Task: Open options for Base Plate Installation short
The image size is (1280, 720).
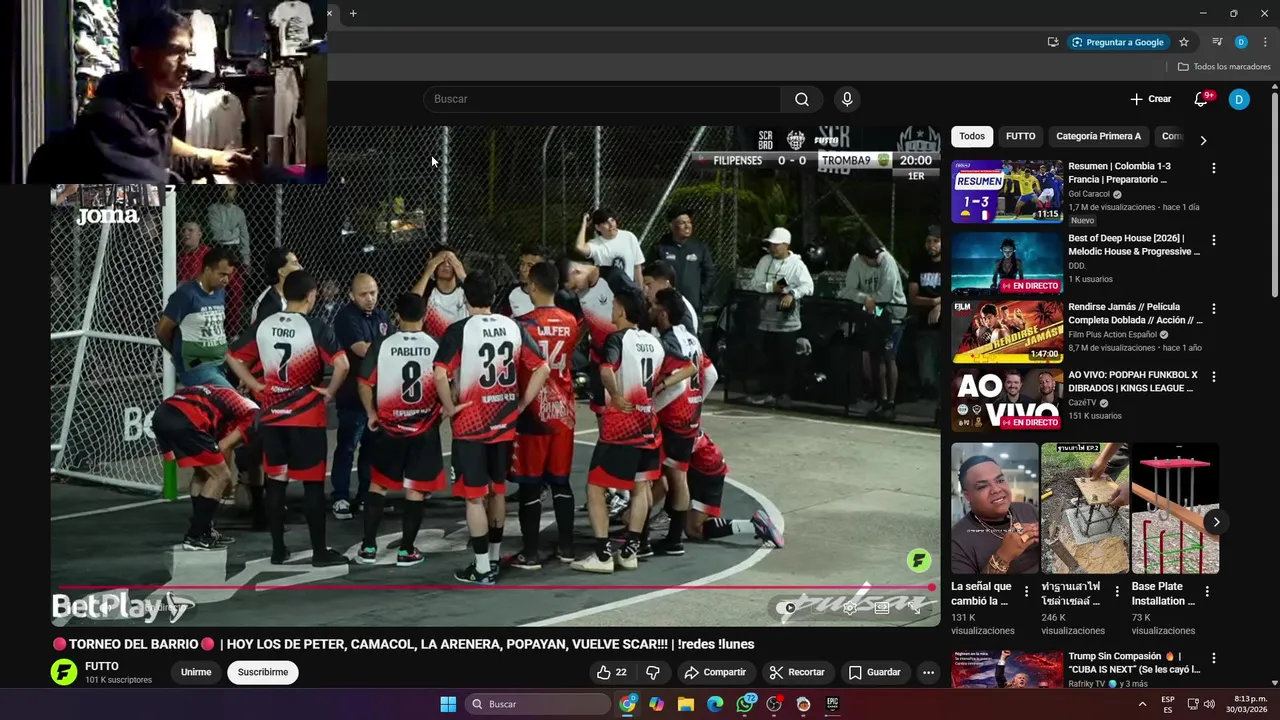Action: coord(1207,592)
